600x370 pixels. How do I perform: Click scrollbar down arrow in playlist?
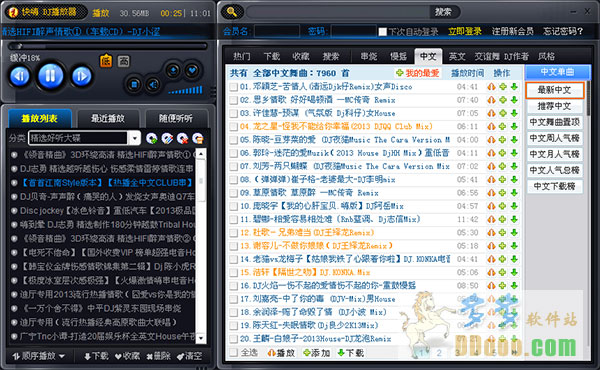tap(201, 338)
